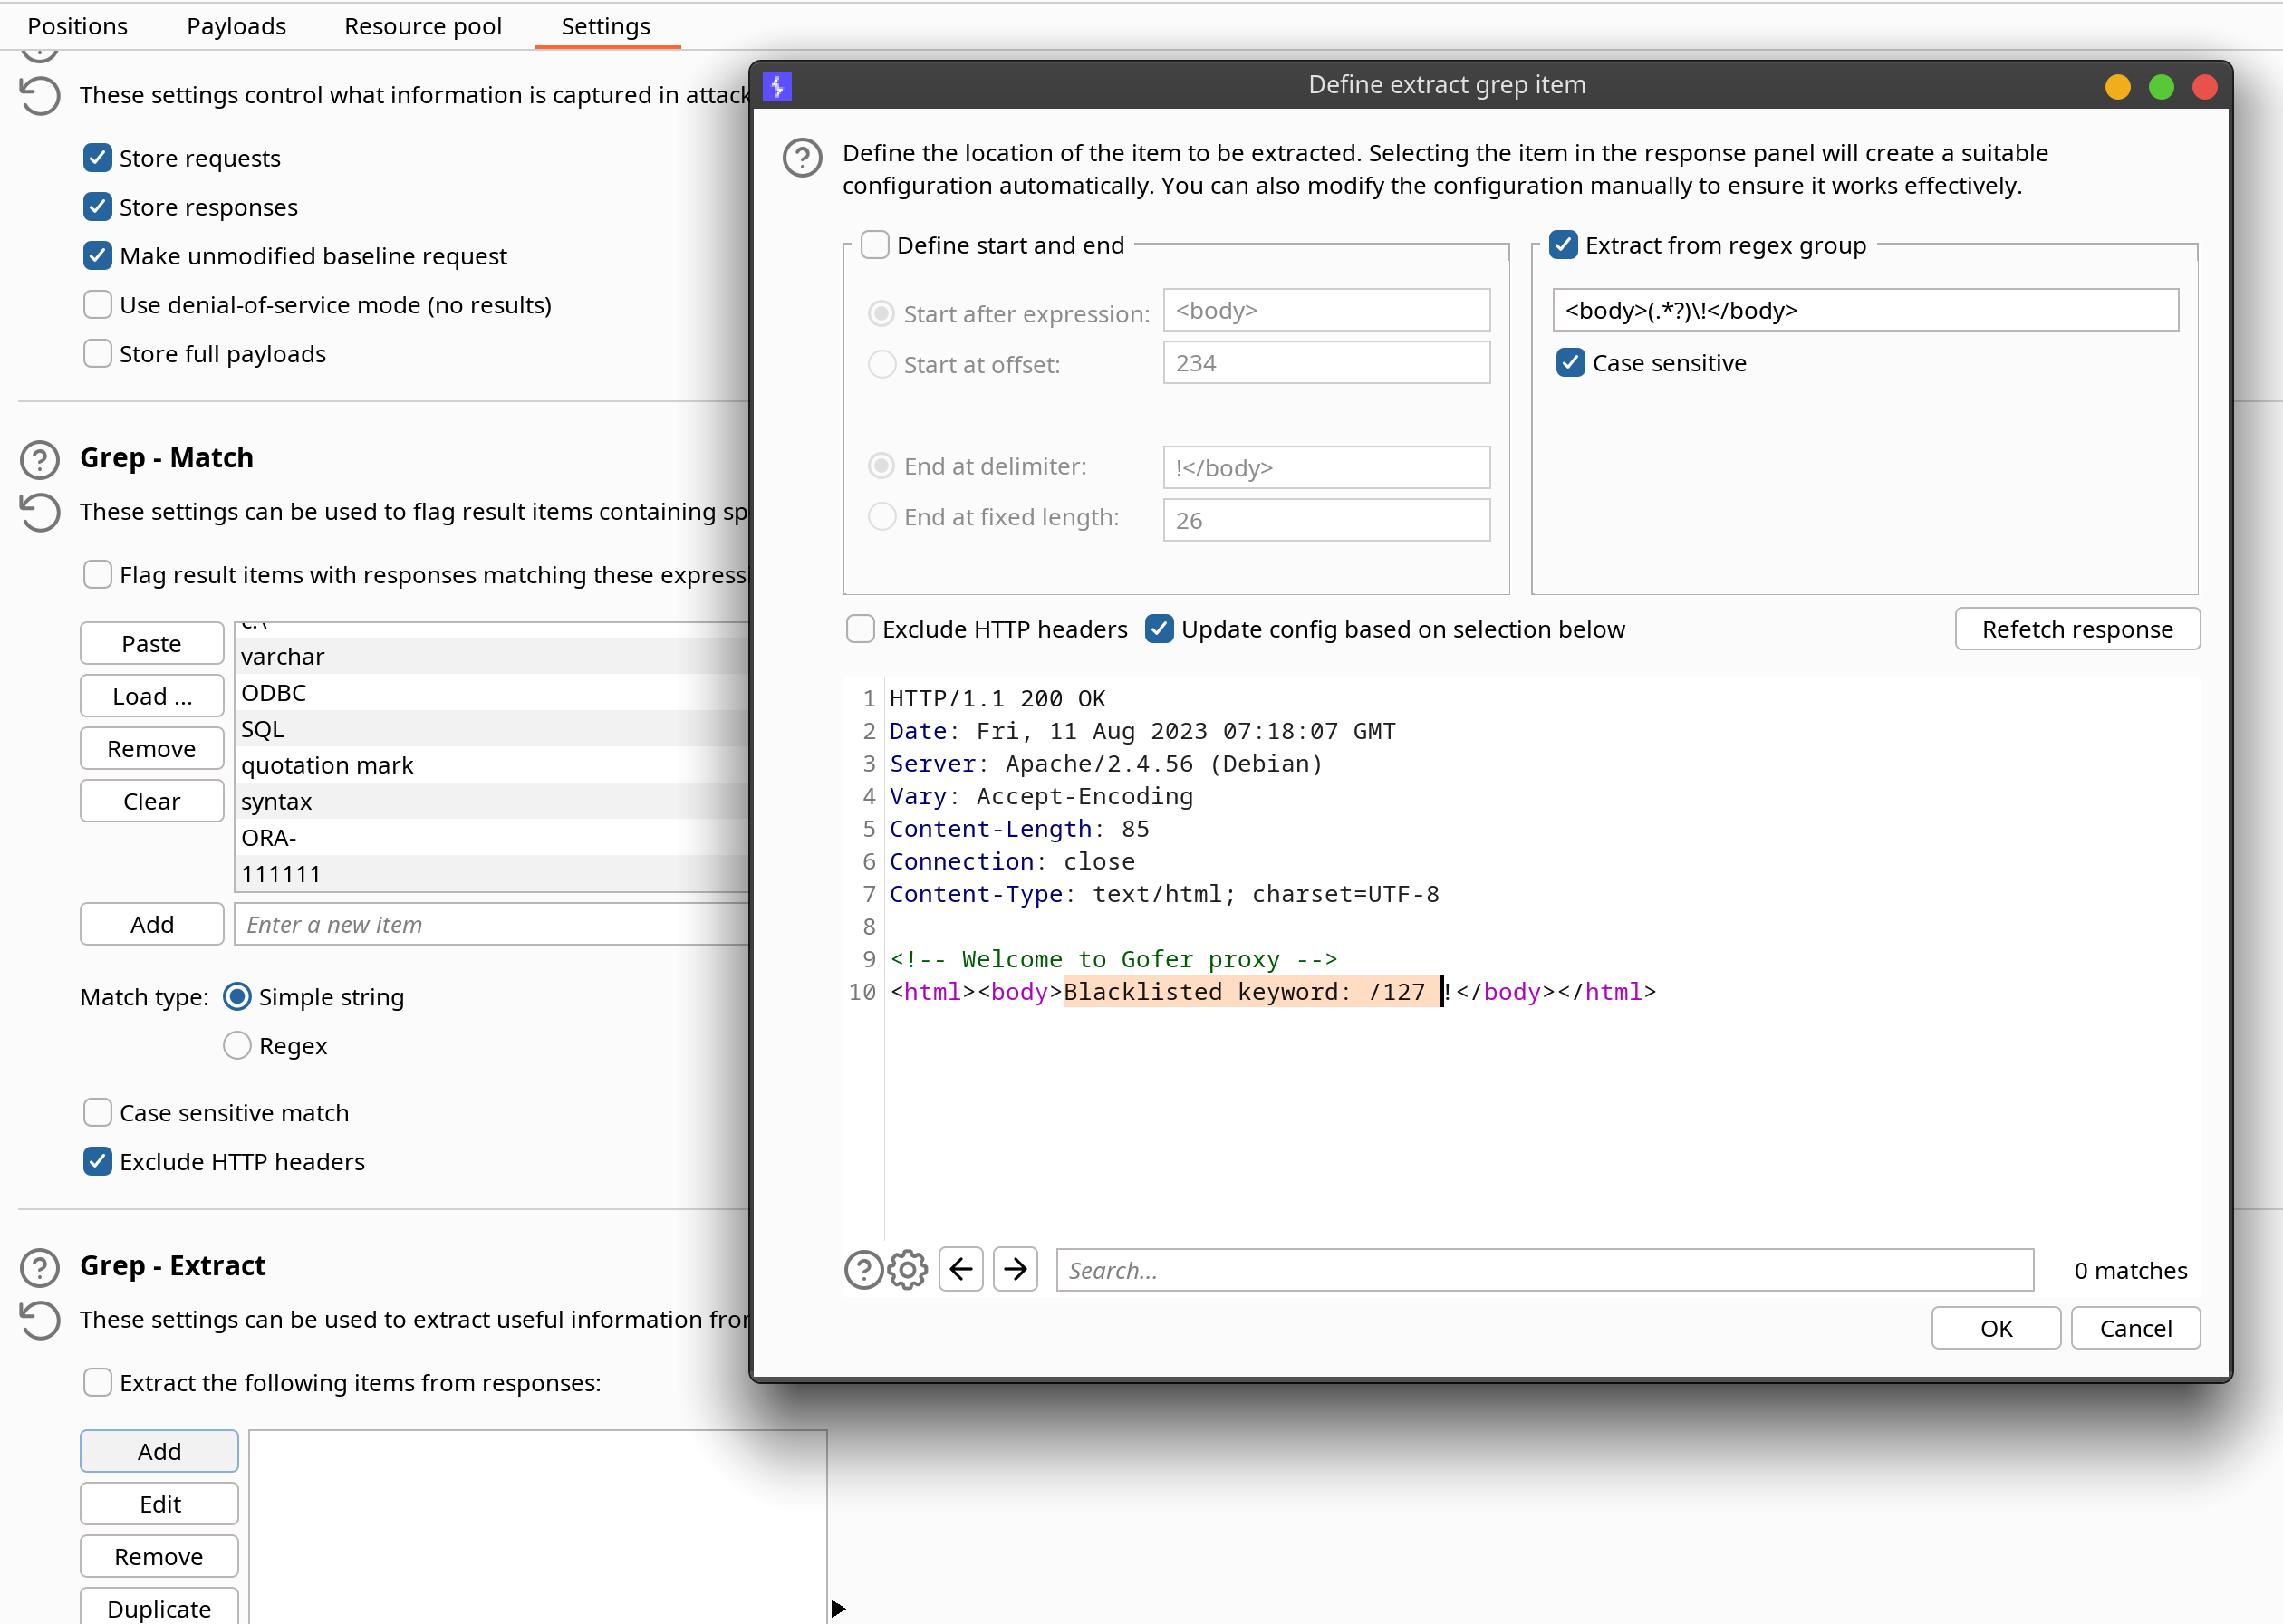This screenshot has width=2283, height=1624.
Task: Go to next search match arrow
Action: click(1015, 1269)
